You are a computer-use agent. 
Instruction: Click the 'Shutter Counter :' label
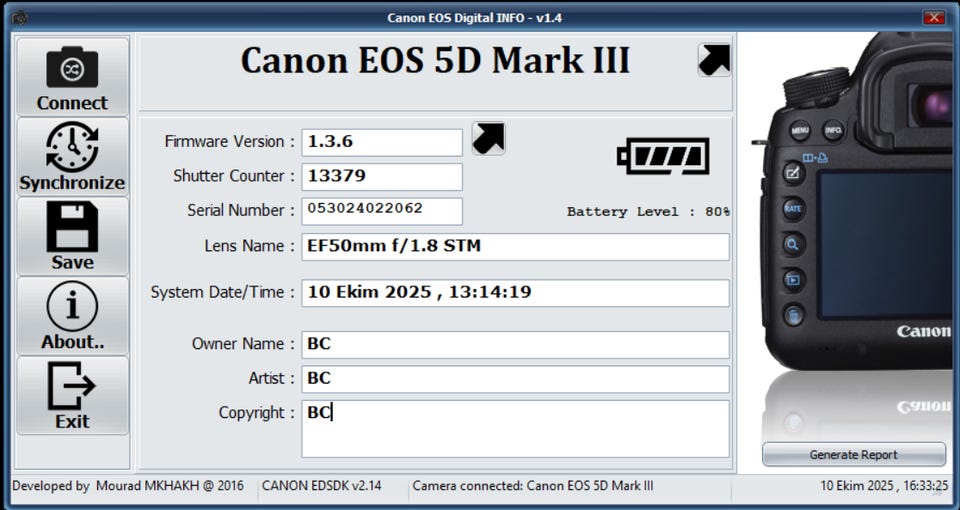click(x=234, y=176)
